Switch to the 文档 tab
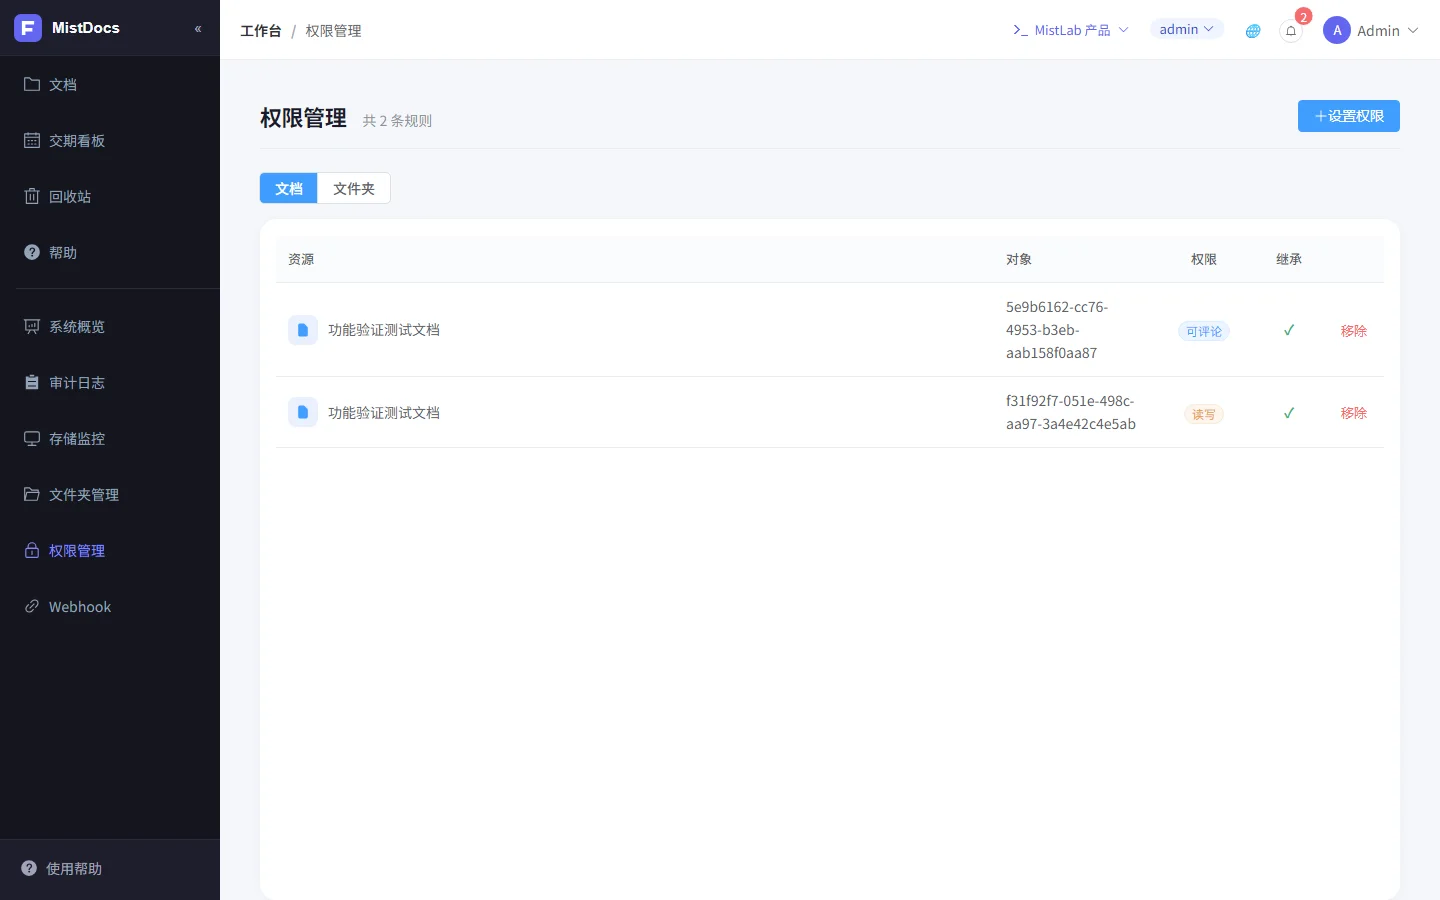 [x=289, y=188]
